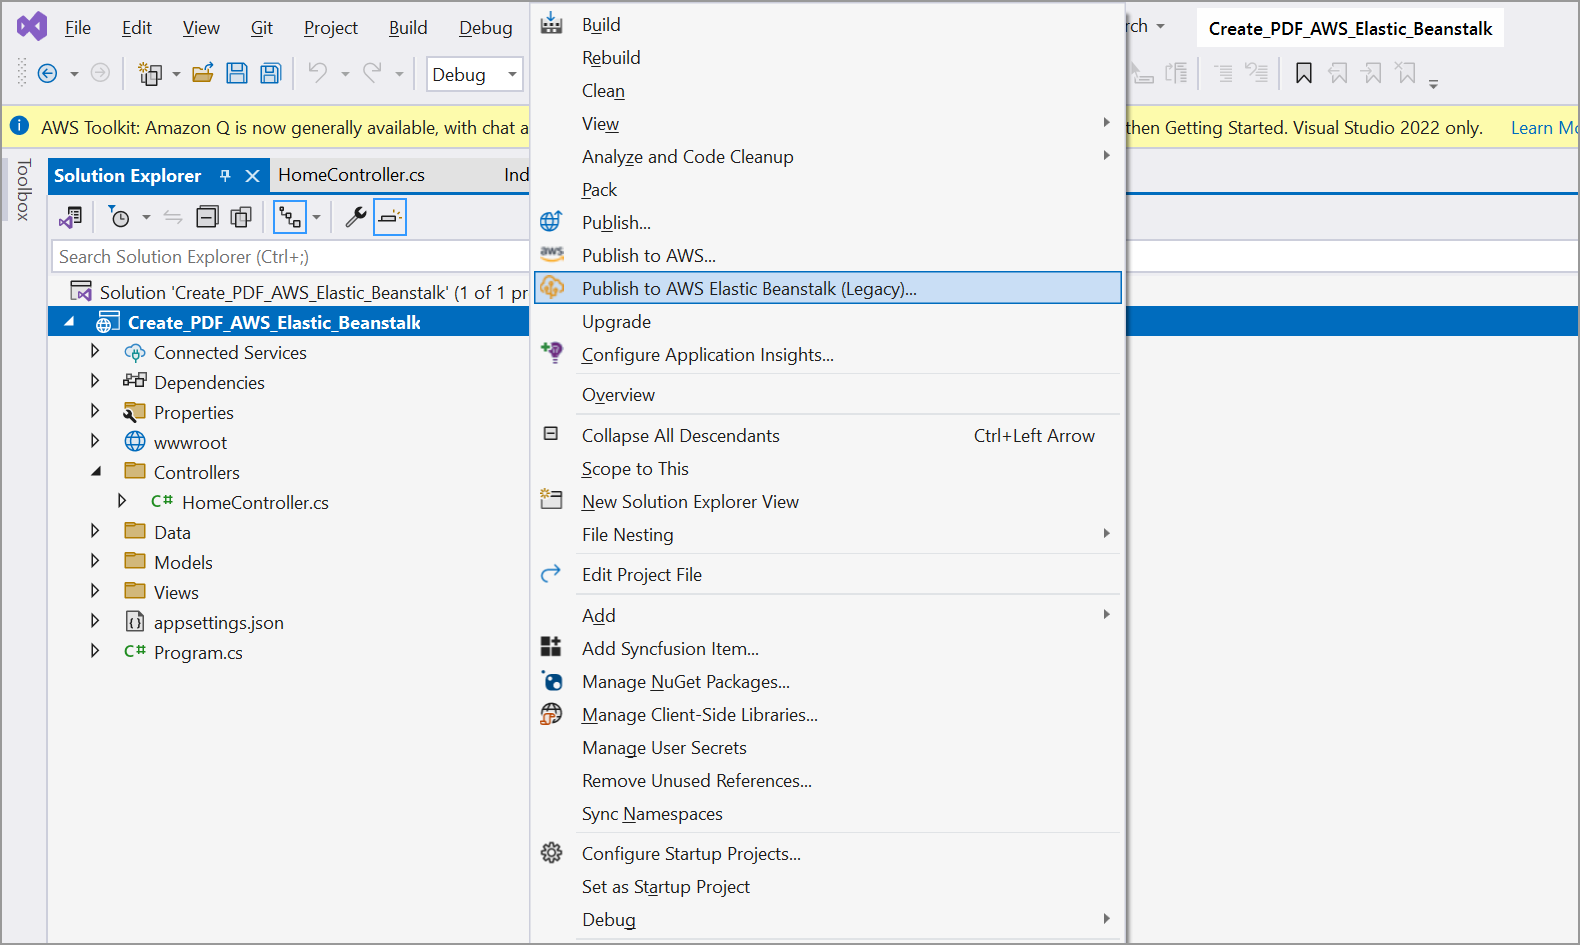1580x945 pixels.
Task: Click the Undo arrow icon
Action: point(317,72)
